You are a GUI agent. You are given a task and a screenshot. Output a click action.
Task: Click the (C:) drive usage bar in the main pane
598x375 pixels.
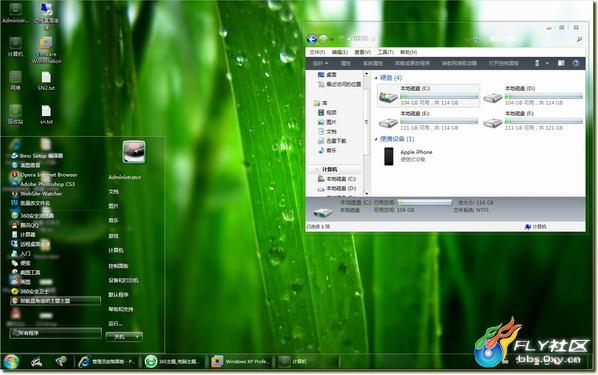[x=439, y=97]
